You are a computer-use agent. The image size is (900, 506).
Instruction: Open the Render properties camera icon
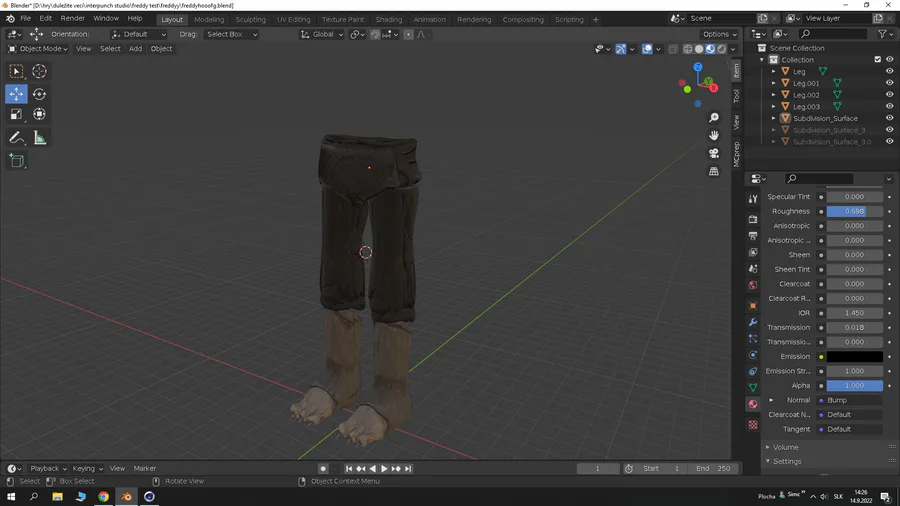click(753, 219)
